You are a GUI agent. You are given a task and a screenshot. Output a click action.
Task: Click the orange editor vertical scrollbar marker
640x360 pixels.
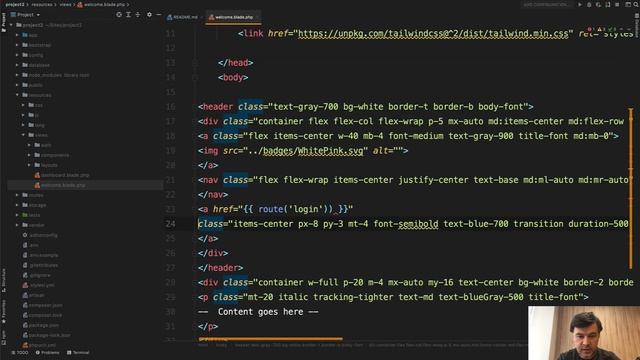pos(631,188)
